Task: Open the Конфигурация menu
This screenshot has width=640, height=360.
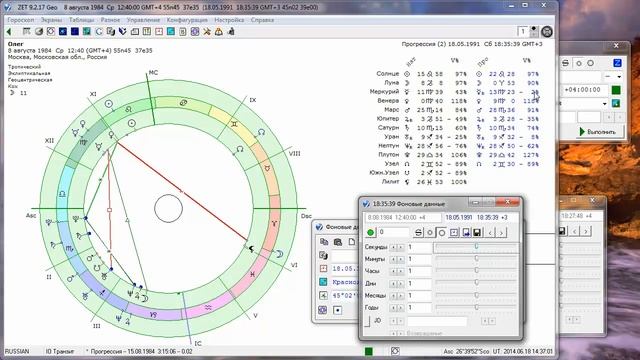Action: (187, 20)
